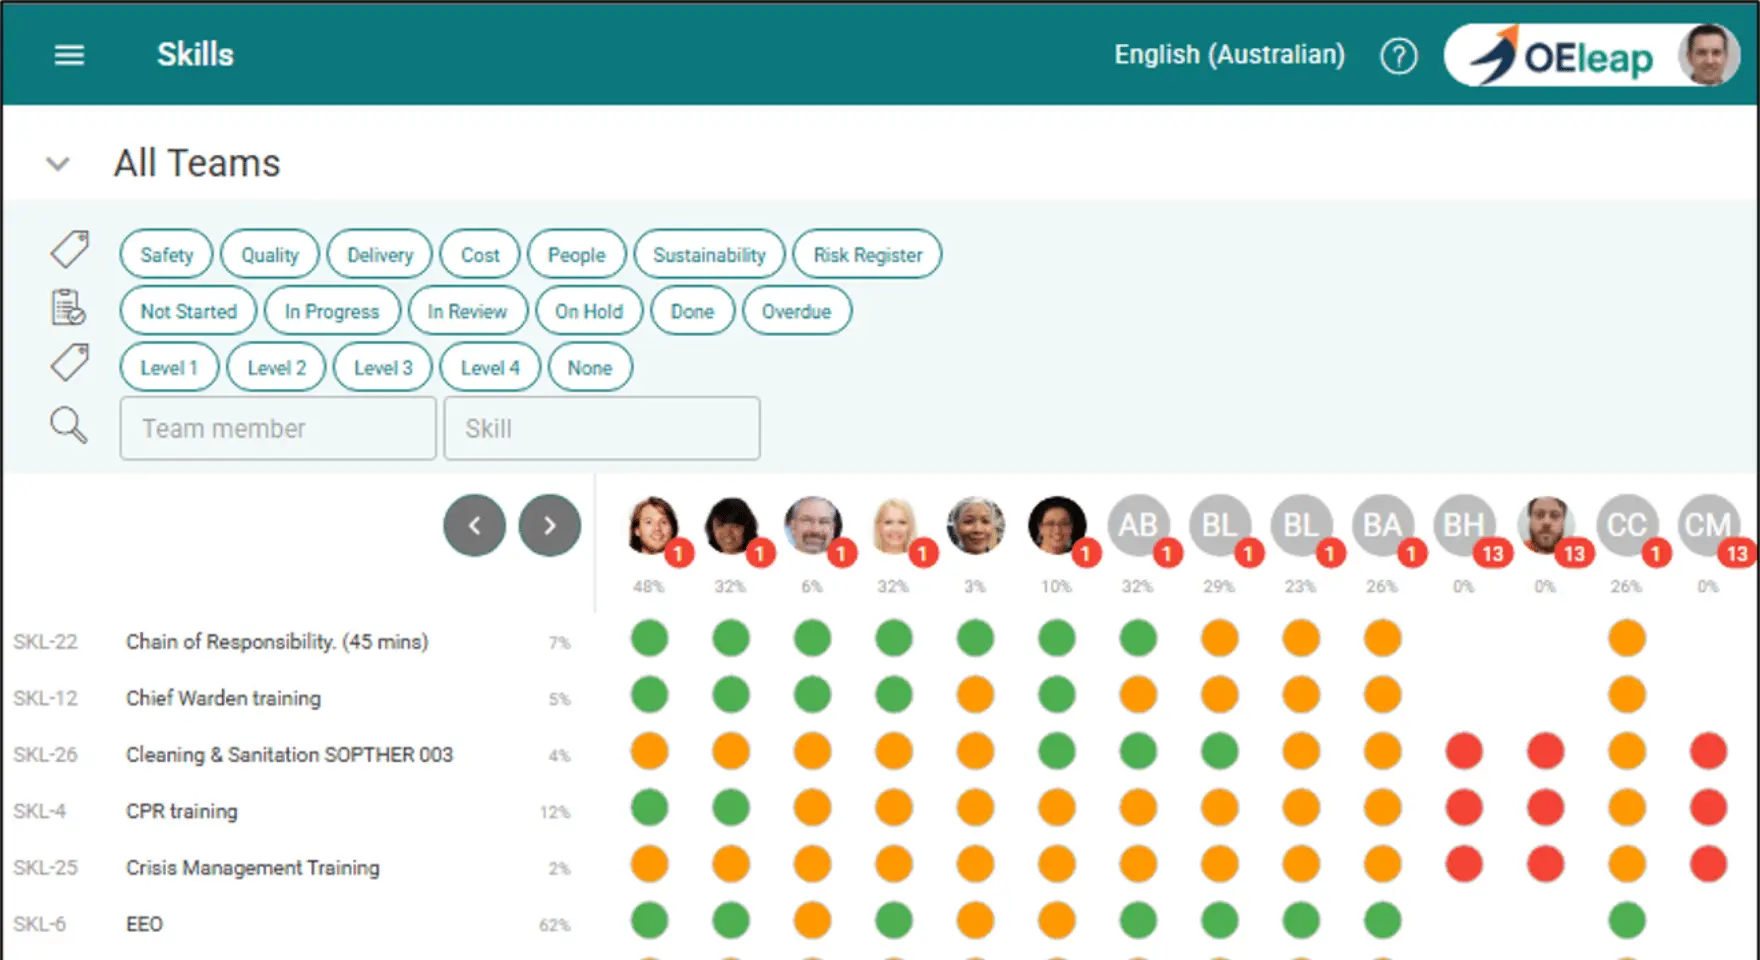The height and width of the screenshot is (960, 1760).
Task: Select the Level 2 filter
Action: coord(276,367)
